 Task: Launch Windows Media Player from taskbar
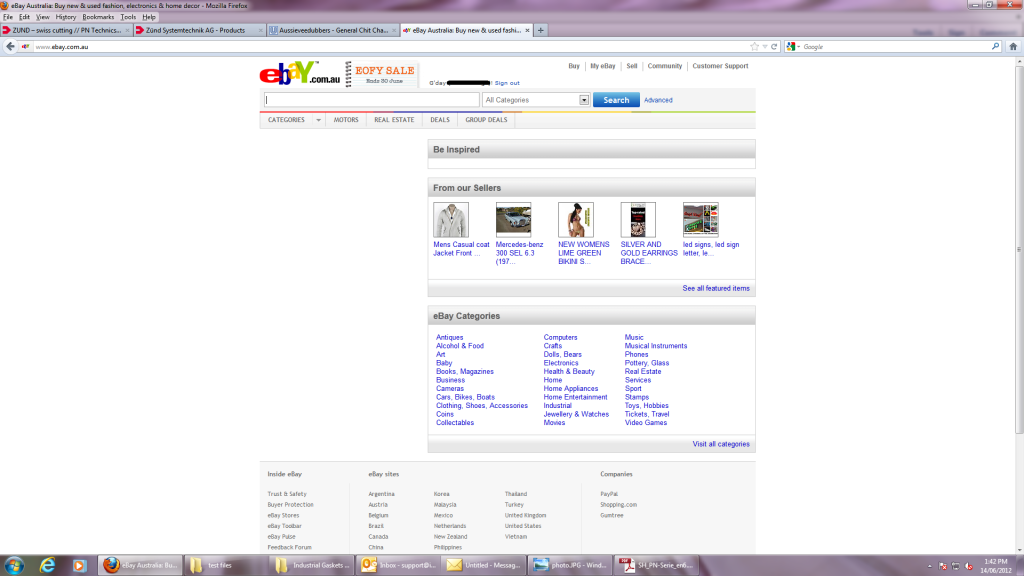(79, 565)
